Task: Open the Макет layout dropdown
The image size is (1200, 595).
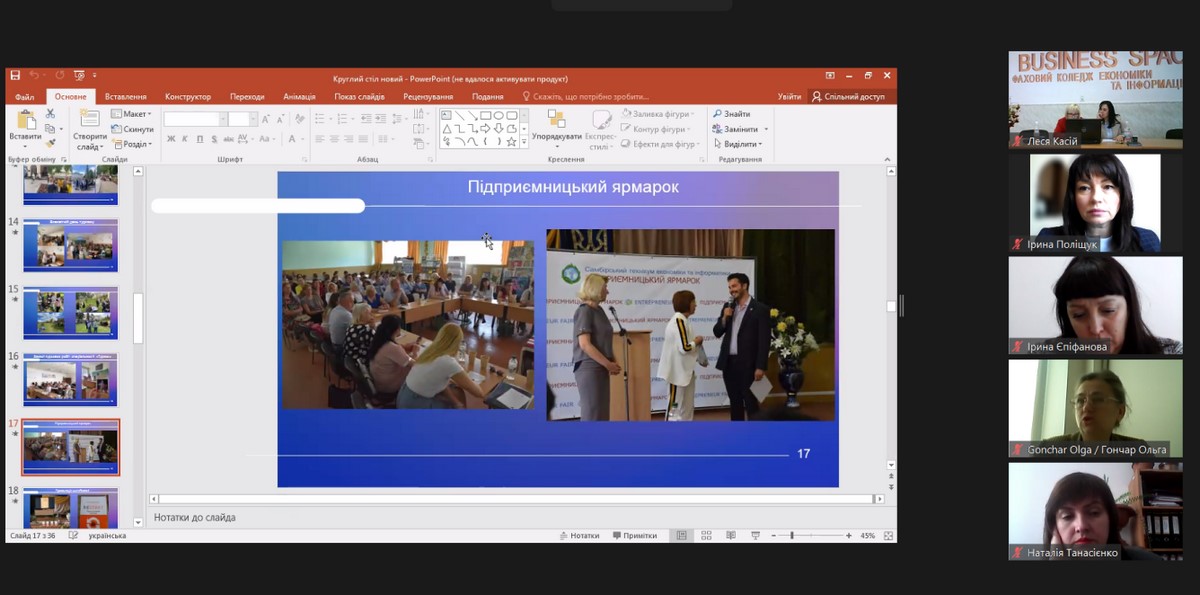Action: click(135, 114)
